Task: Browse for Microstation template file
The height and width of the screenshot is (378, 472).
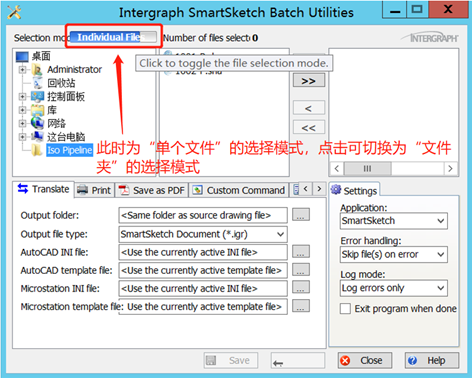Action: pyautogui.click(x=301, y=306)
